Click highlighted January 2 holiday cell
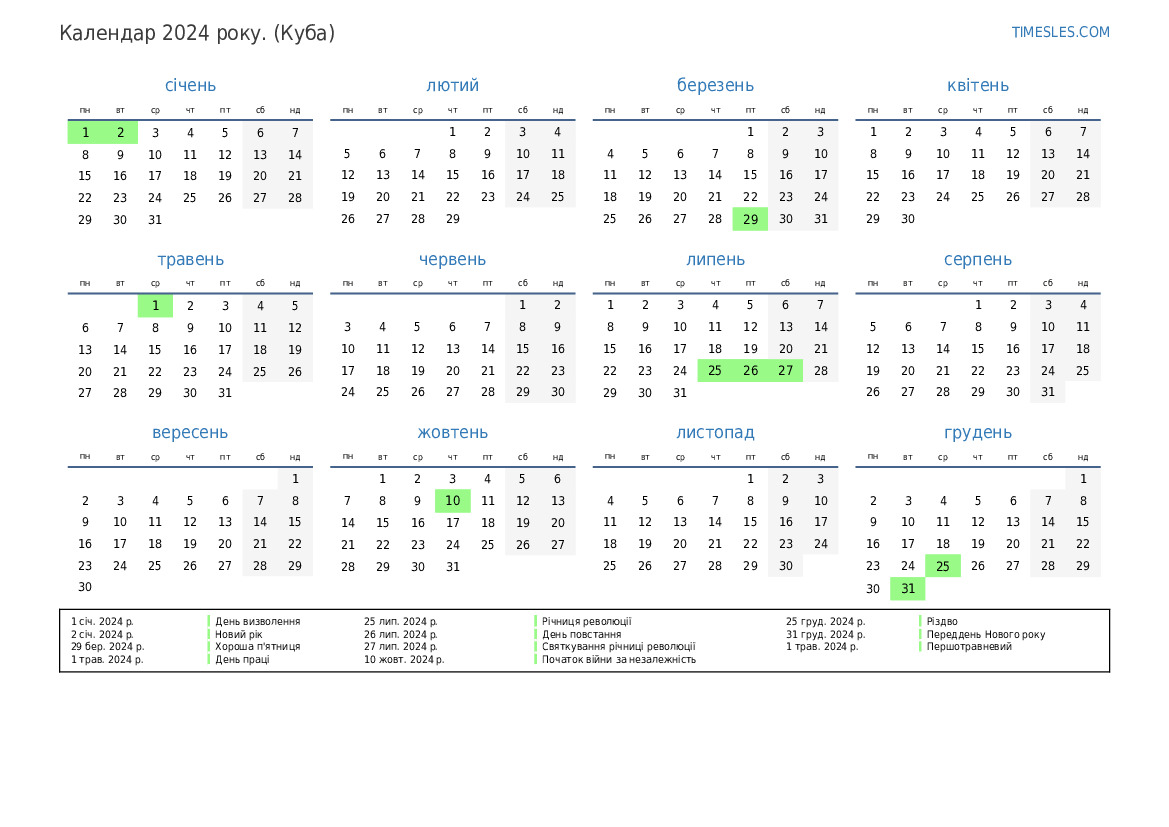 click(120, 133)
